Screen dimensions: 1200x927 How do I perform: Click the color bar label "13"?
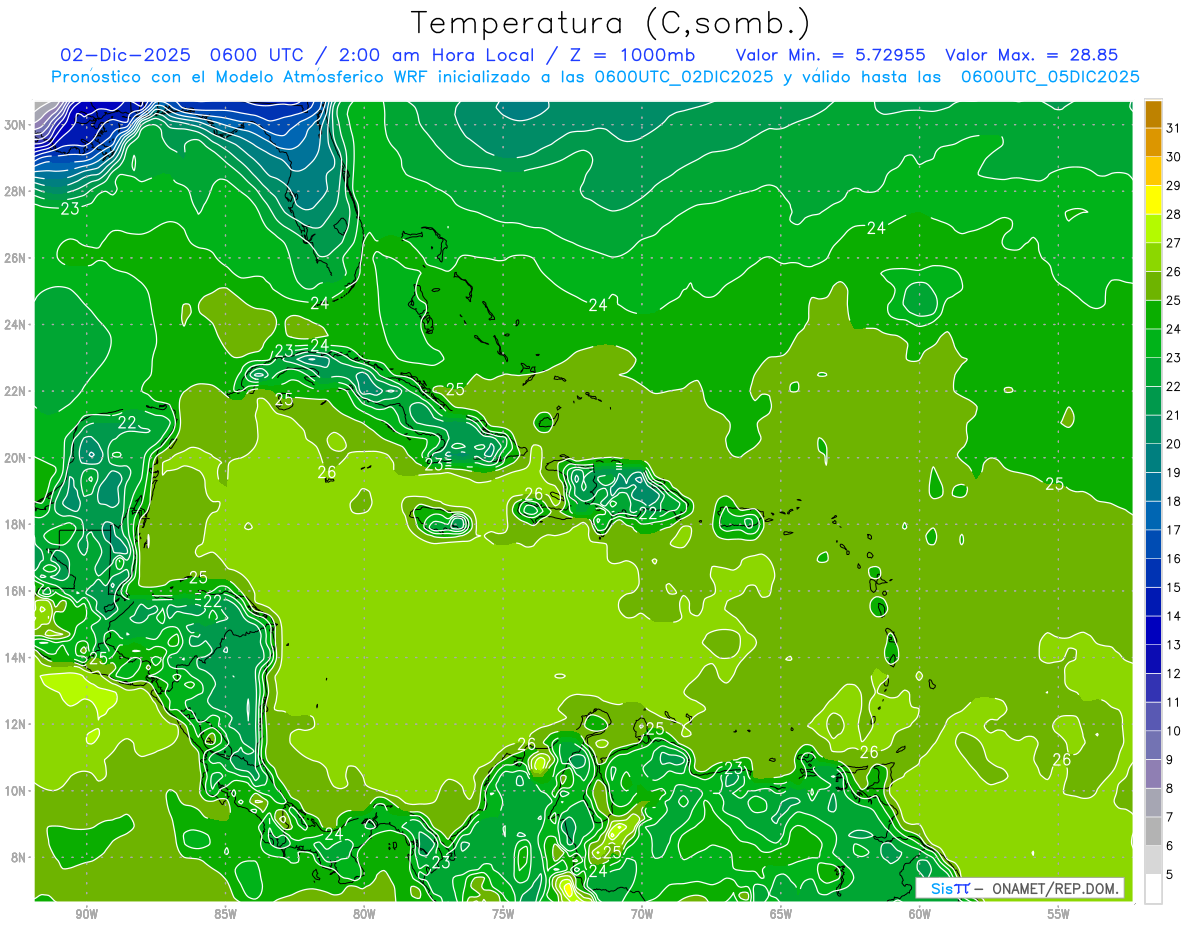point(1174,645)
